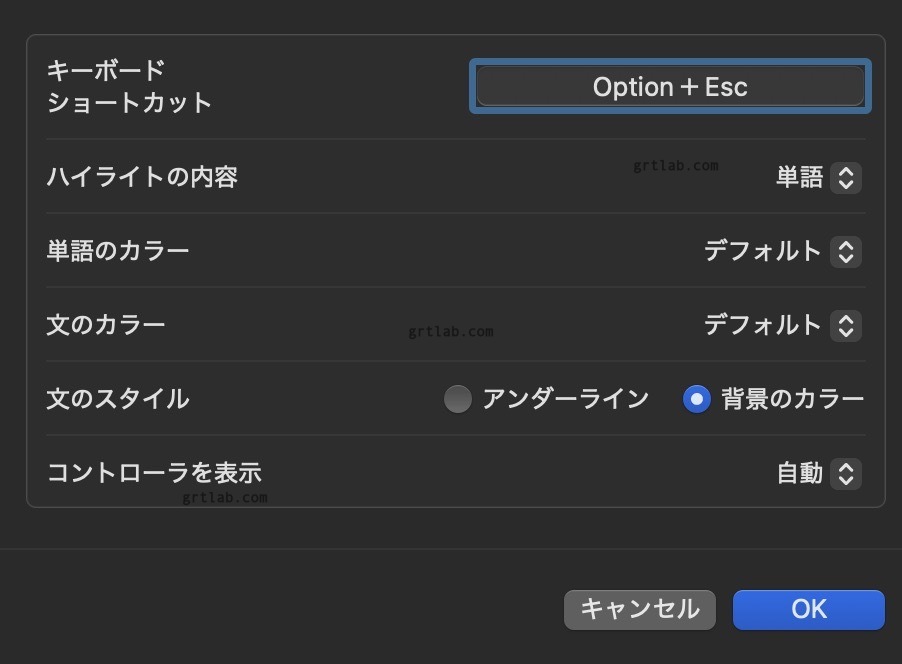
Task: Click the chevron icon in 単語のカラー row
Action: tap(846, 252)
